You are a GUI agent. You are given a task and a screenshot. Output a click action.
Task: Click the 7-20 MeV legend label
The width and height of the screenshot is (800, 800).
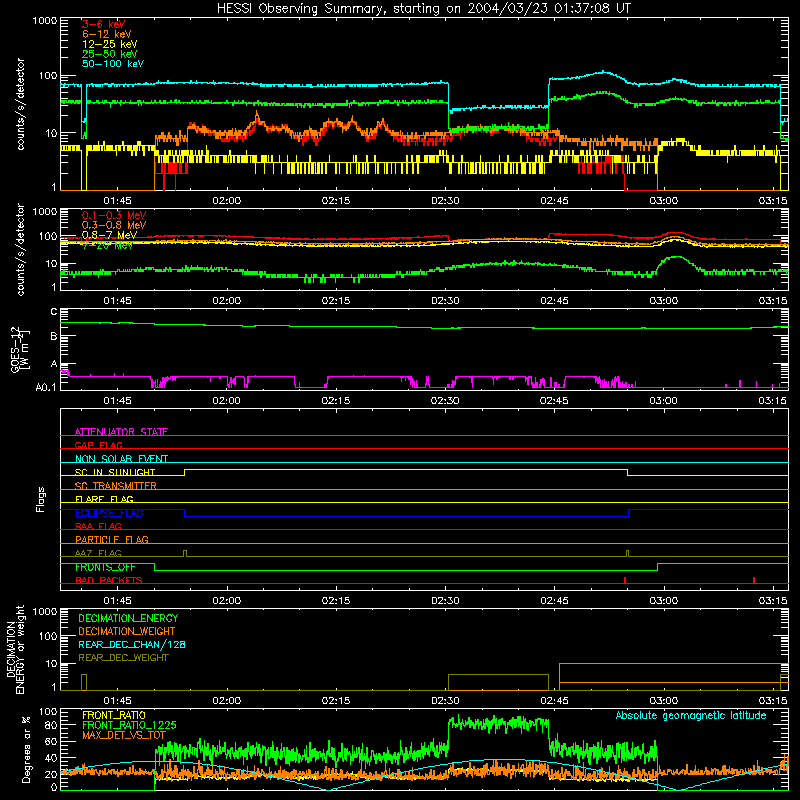[107, 245]
